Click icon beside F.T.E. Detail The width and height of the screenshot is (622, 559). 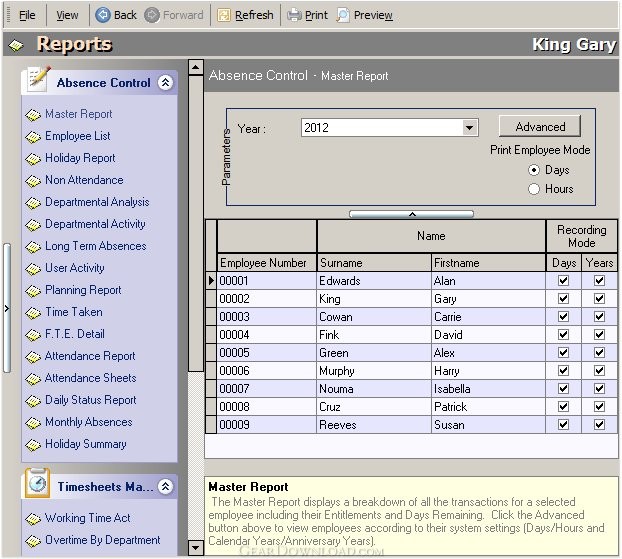(x=33, y=335)
